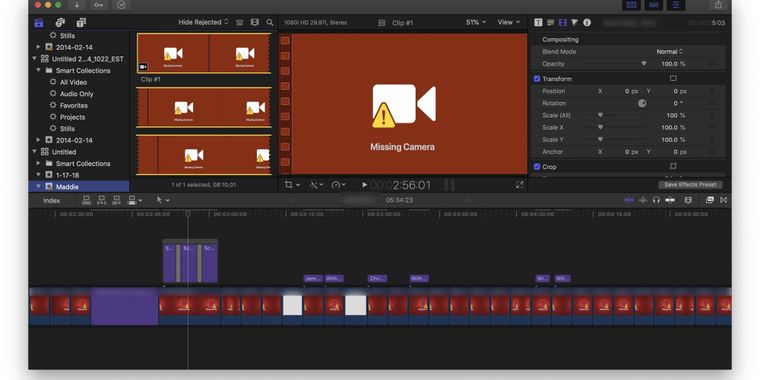This screenshot has height=380, width=760.
Task: Show the Libraries sidebar clapper icon
Action: click(x=39, y=22)
